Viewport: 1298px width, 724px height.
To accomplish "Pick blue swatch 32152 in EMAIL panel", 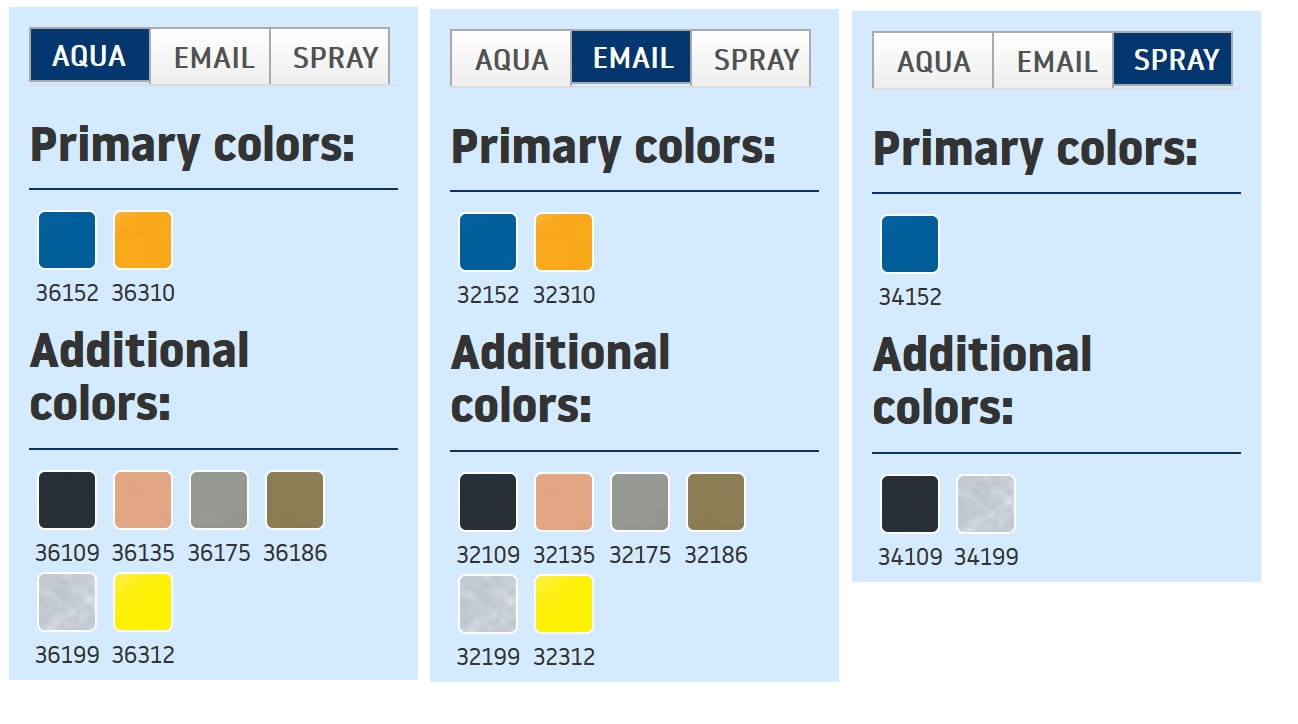I will (x=488, y=242).
